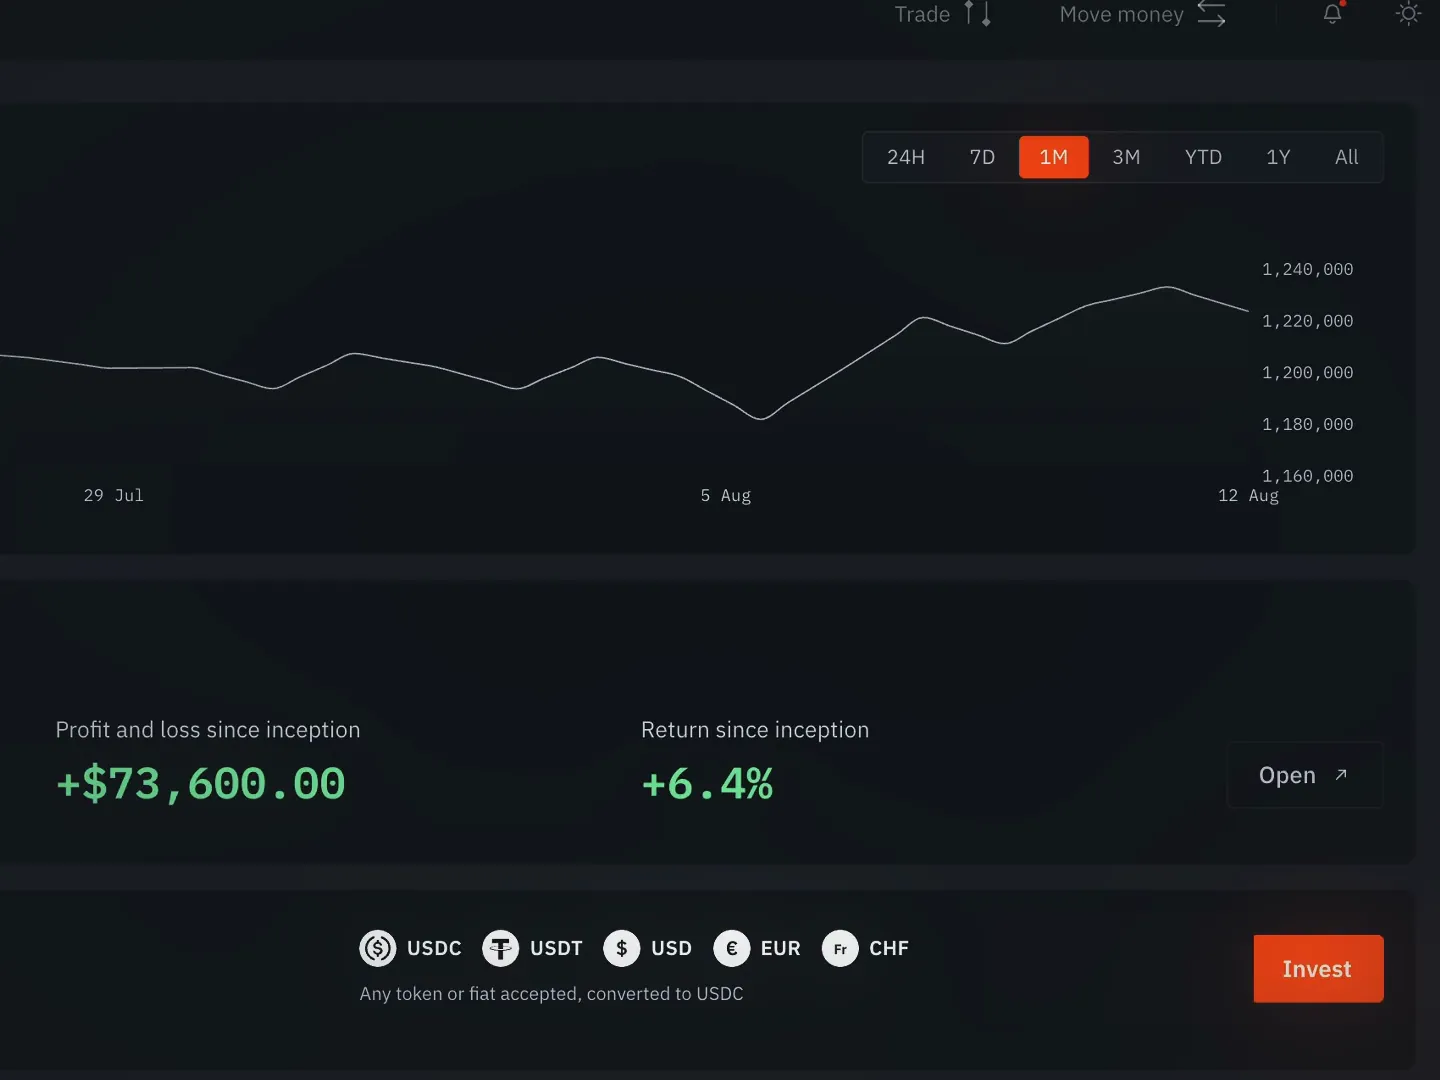This screenshot has height=1080, width=1440.
Task: Select the 1M chart range
Action: 1054,157
